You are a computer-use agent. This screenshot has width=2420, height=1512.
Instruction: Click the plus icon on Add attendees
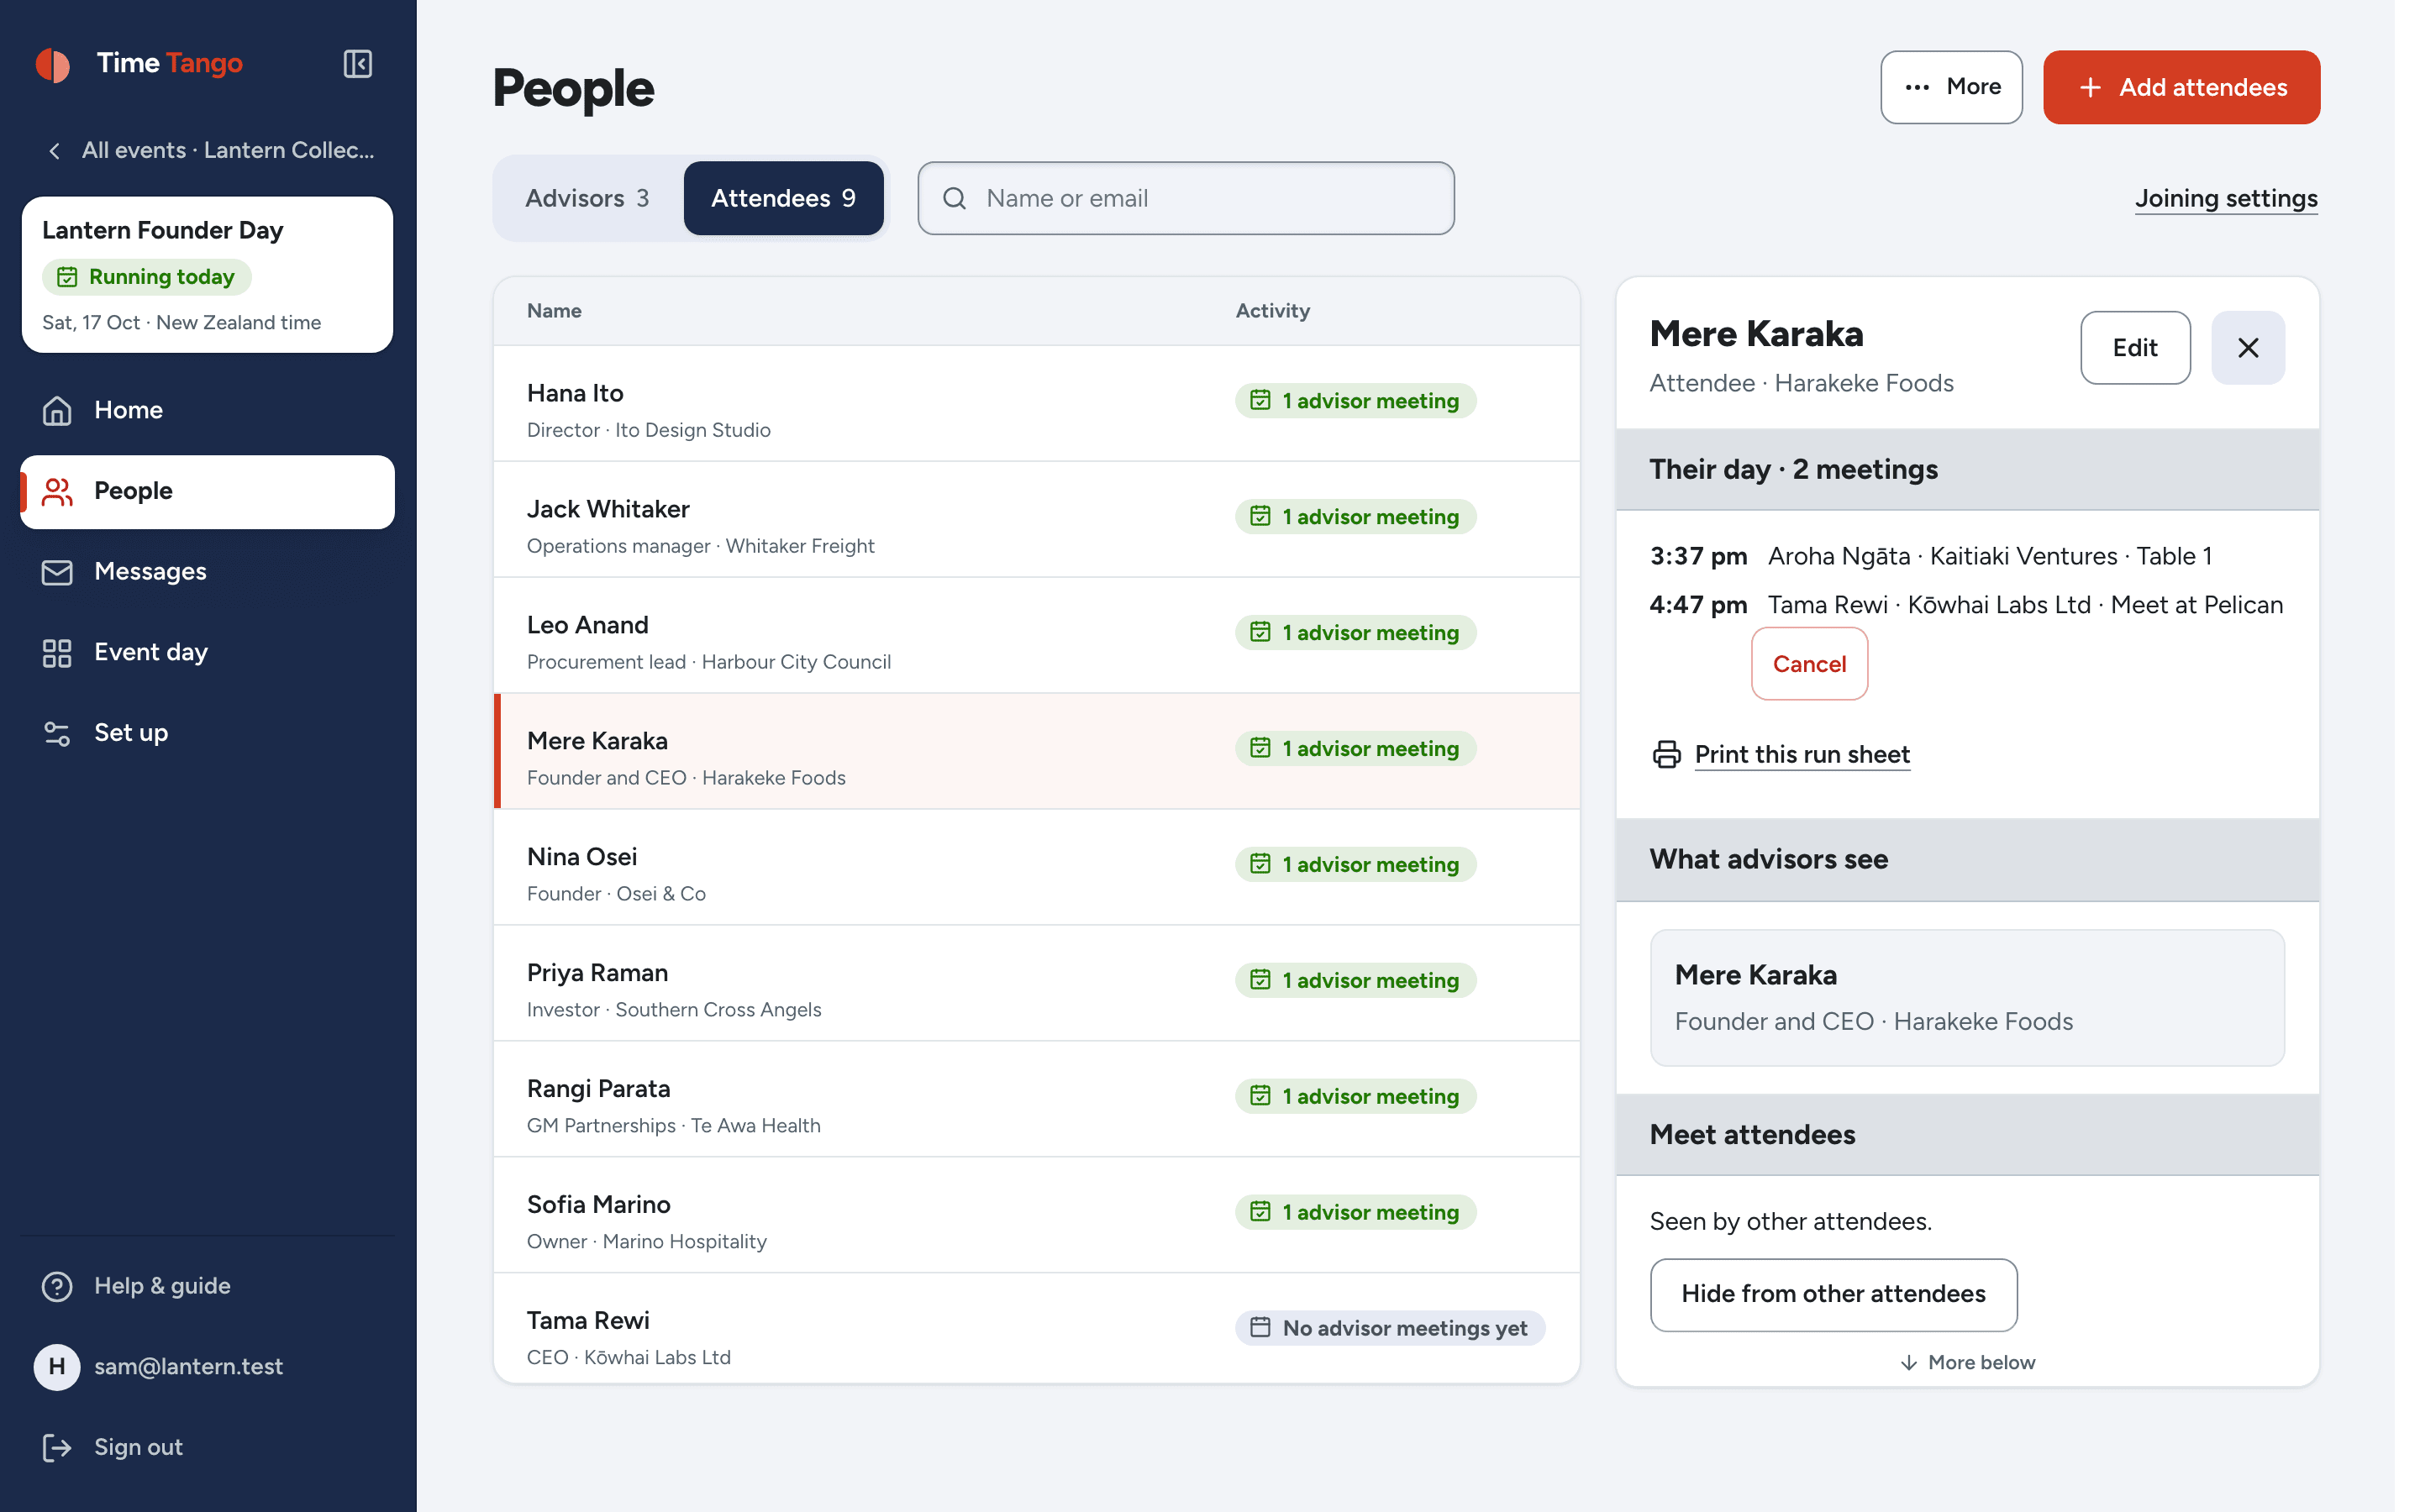click(2090, 87)
